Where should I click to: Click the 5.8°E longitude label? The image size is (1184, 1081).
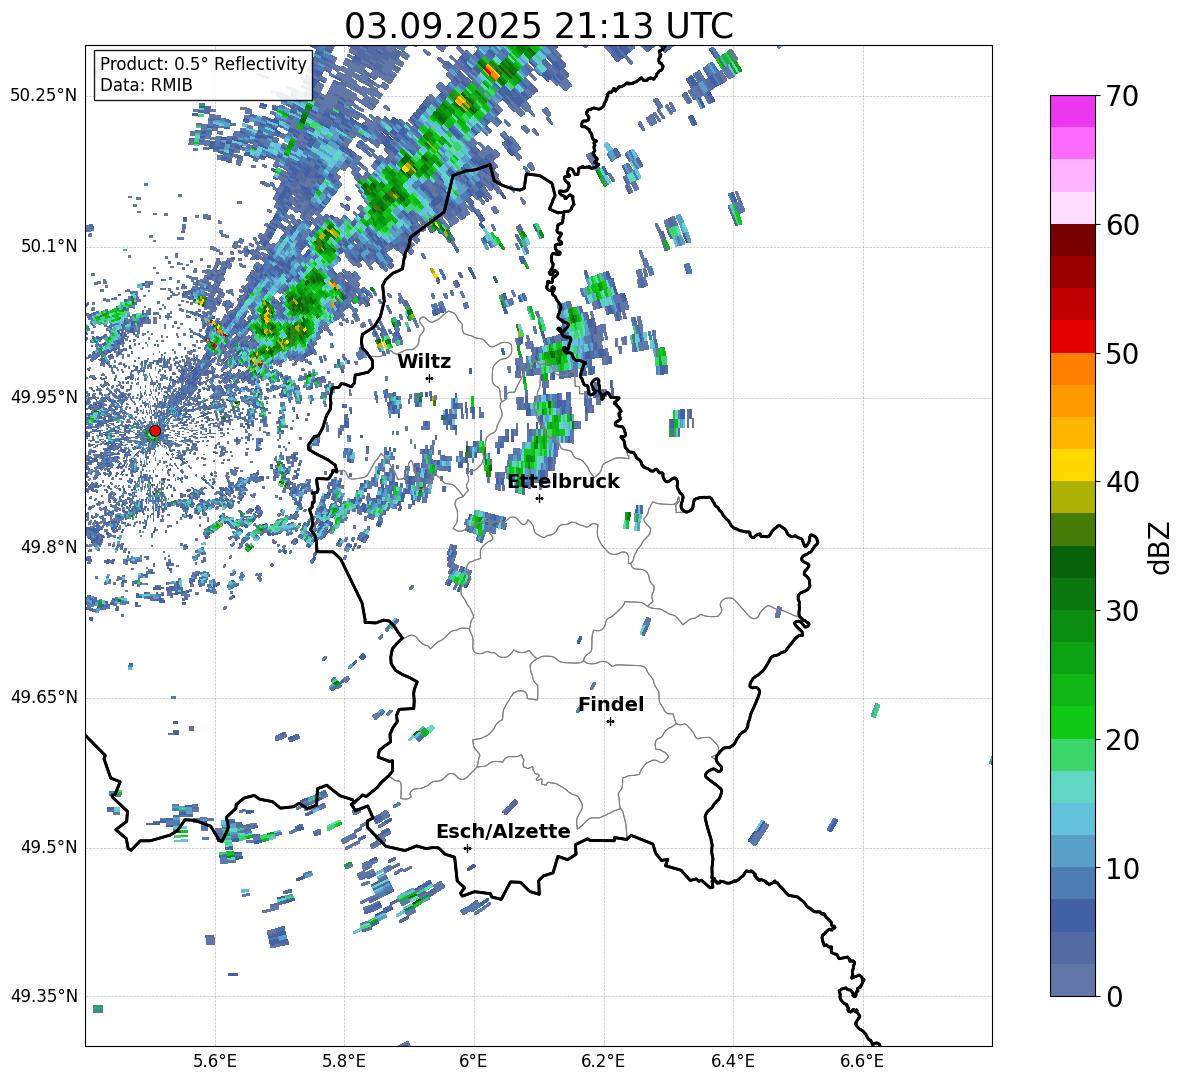[x=344, y=1061]
